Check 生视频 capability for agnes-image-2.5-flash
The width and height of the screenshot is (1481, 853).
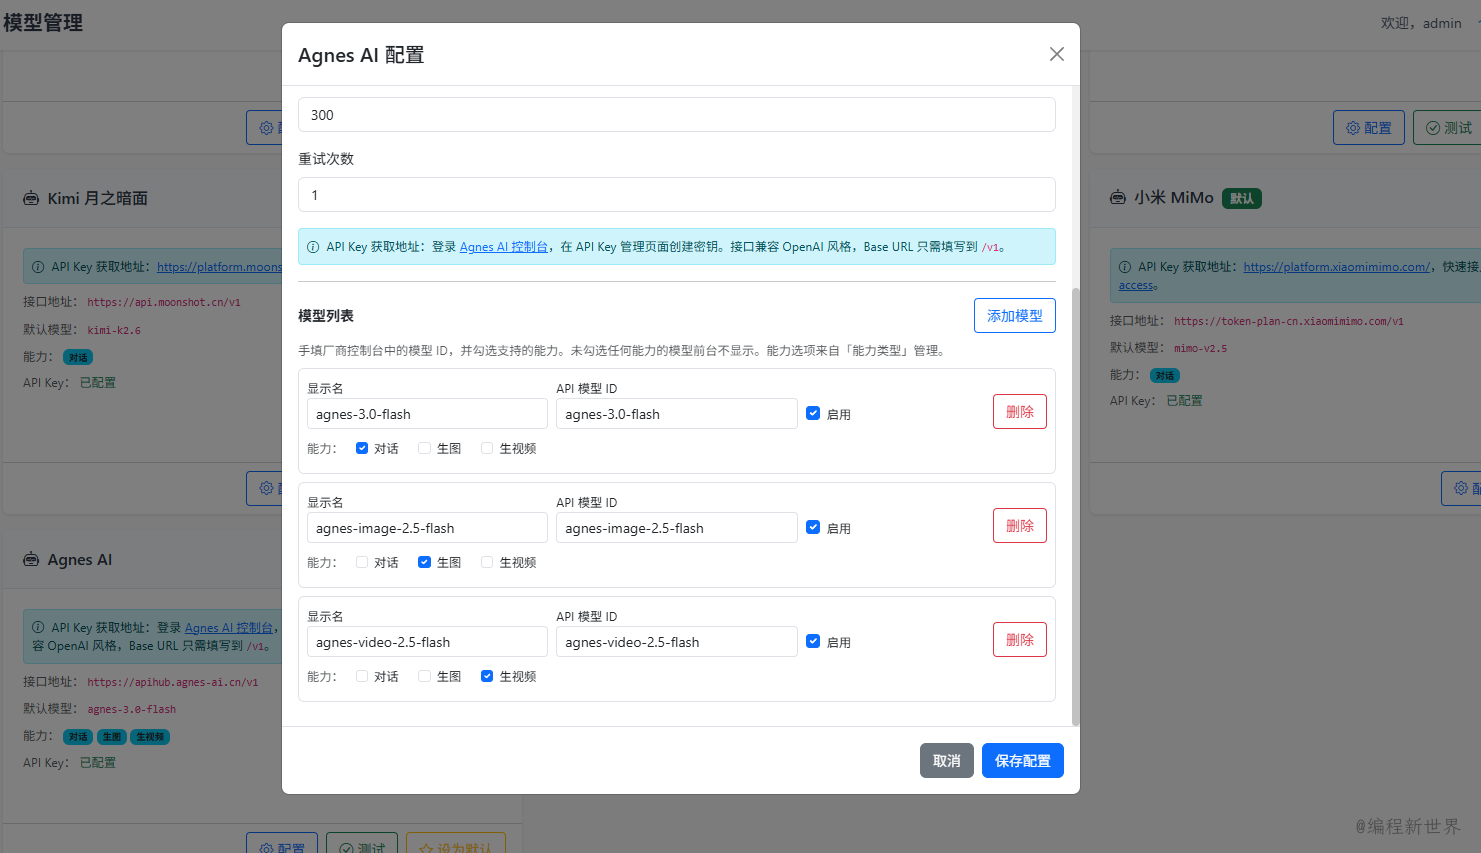tap(487, 562)
